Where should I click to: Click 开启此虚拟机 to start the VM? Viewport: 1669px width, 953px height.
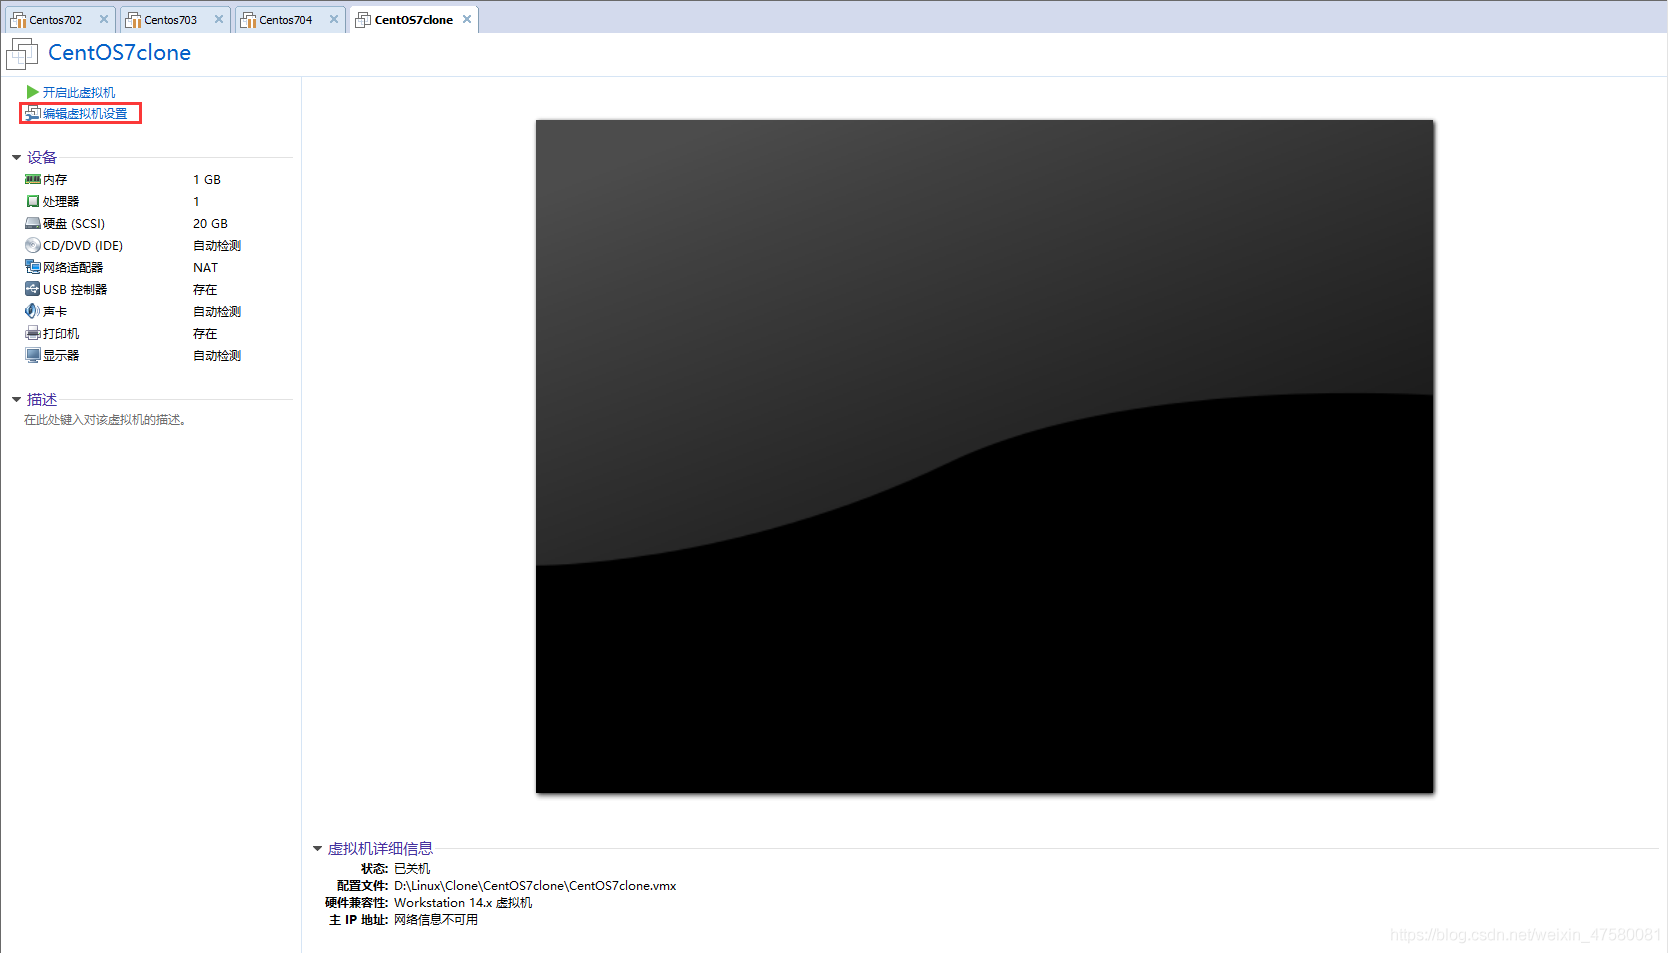click(79, 92)
